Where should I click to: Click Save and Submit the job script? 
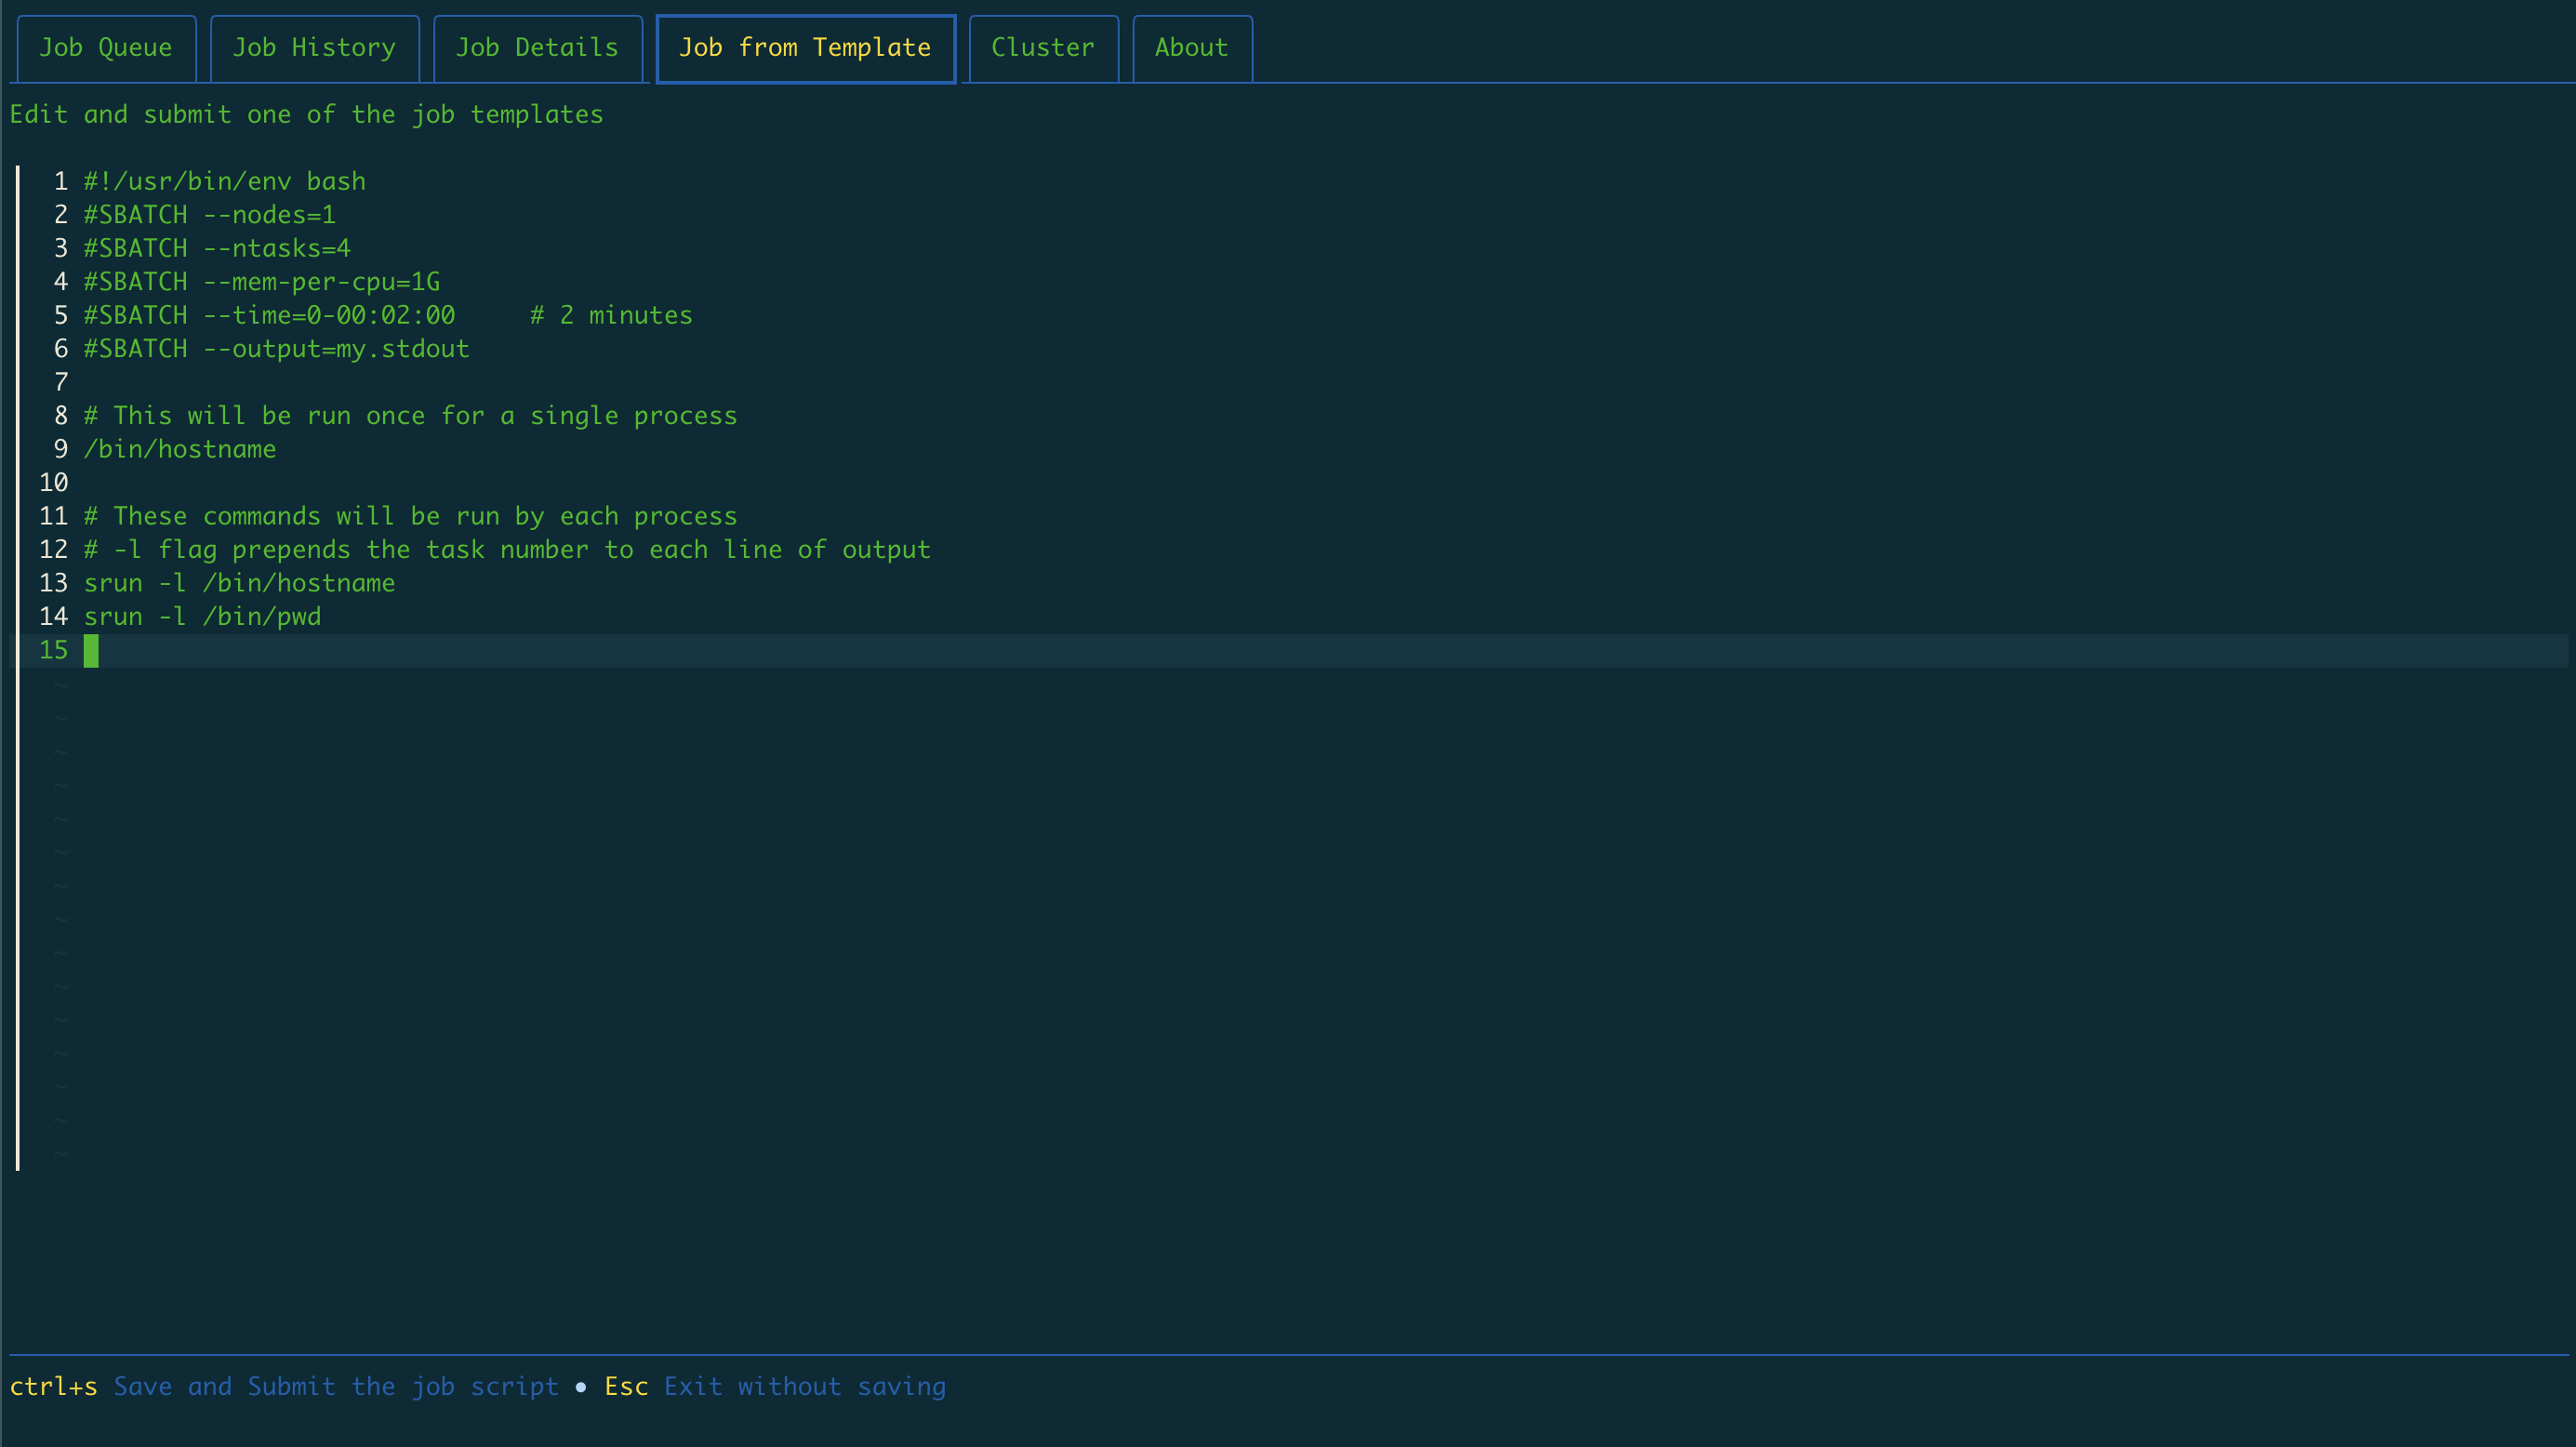click(x=336, y=1387)
